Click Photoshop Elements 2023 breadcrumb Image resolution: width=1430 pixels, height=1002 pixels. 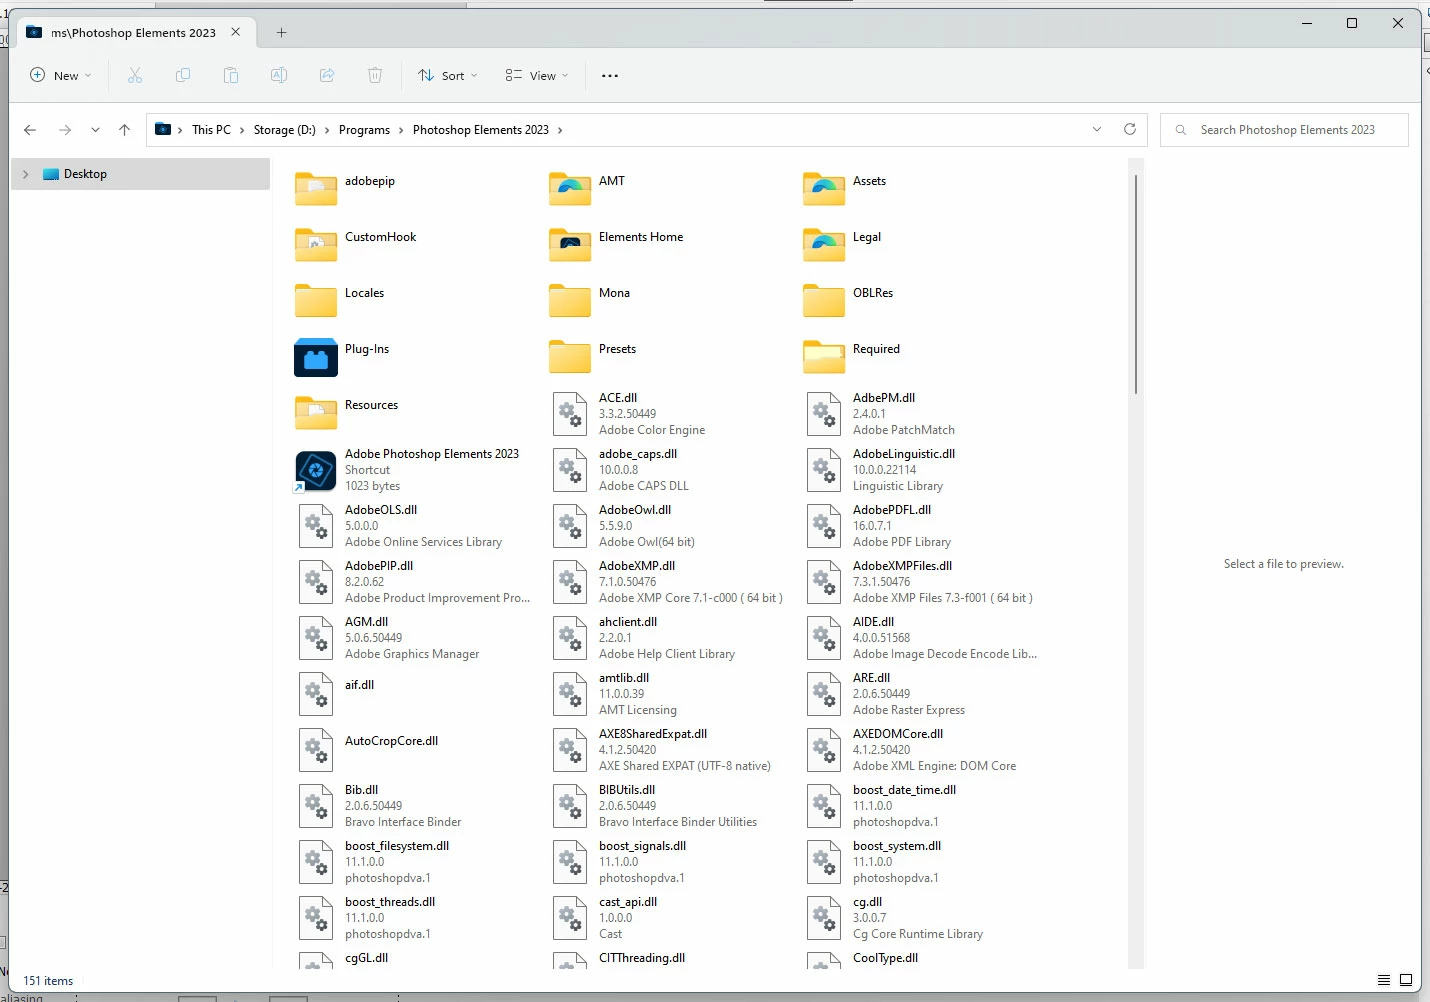(481, 130)
